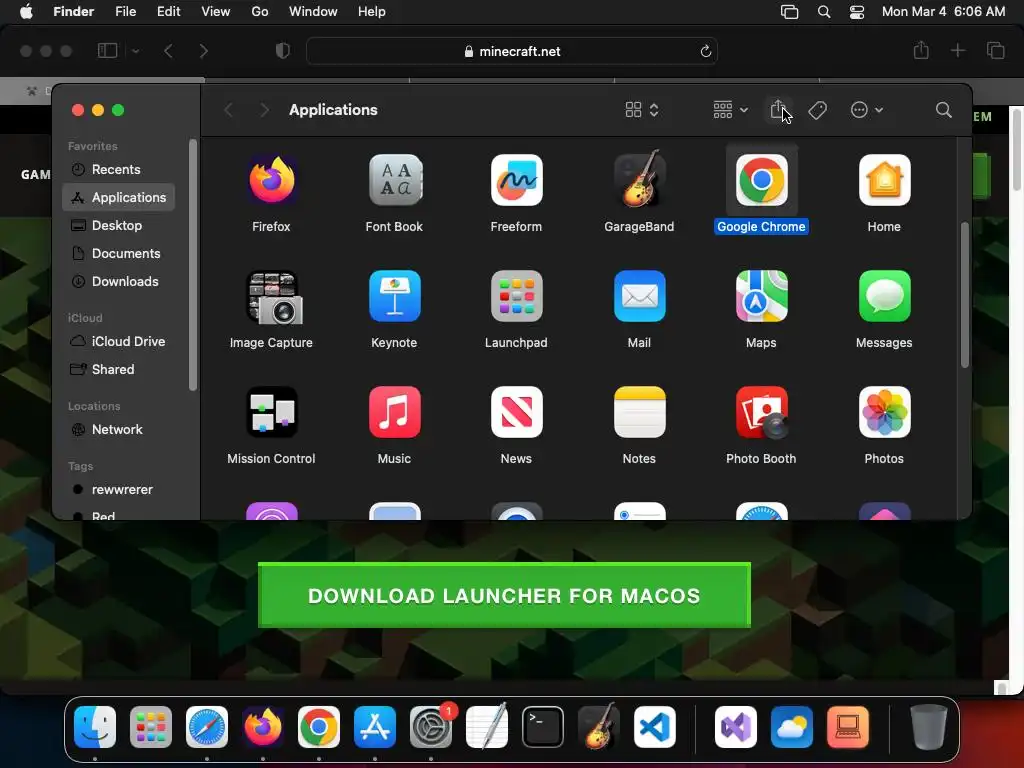Open the File menu

[x=125, y=12]
